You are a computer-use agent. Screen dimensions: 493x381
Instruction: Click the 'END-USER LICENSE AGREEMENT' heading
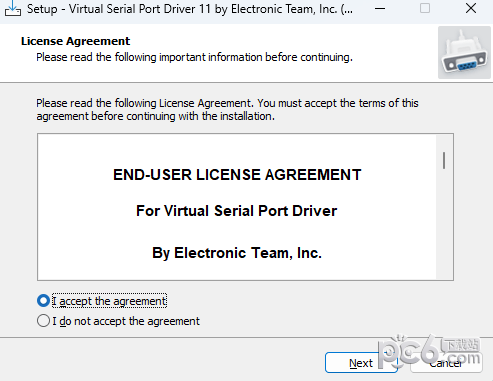[237, 175]
